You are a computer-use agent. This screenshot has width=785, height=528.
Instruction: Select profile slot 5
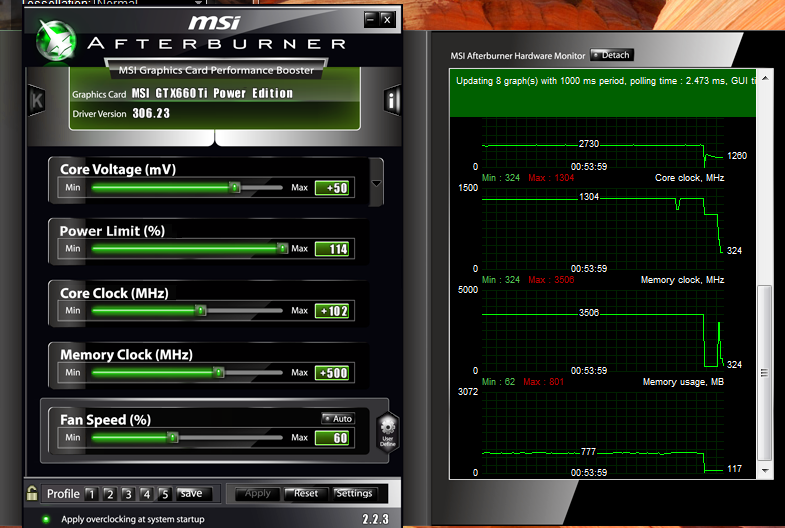point(164,494)
